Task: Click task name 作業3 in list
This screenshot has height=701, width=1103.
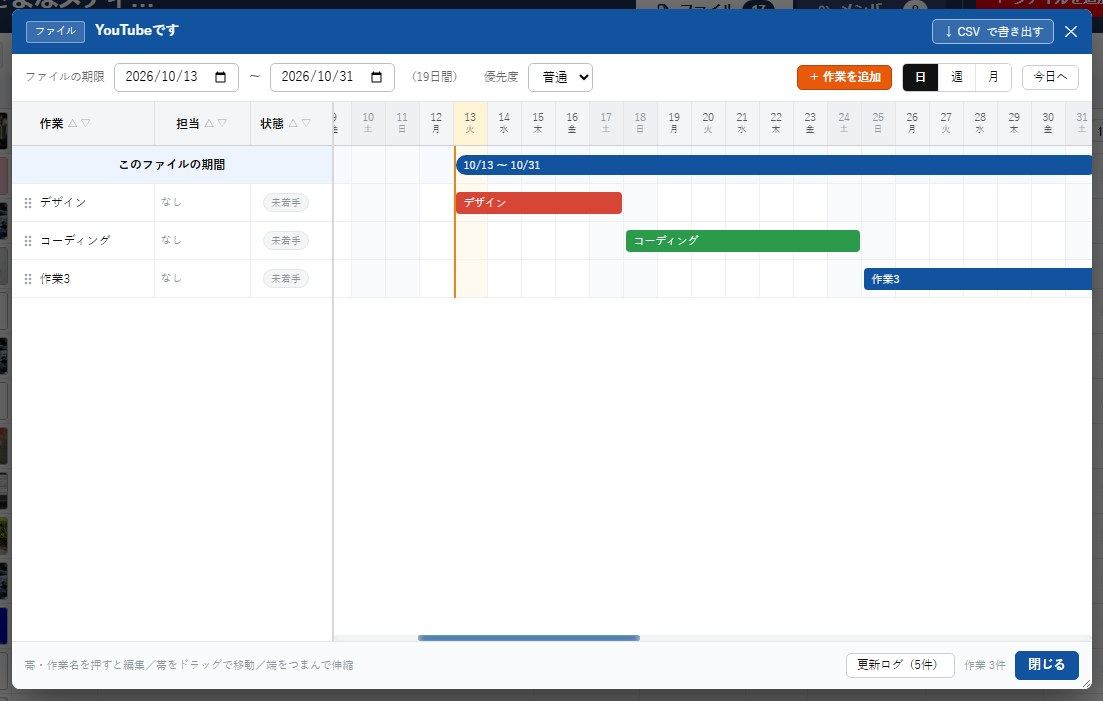Action: 55,278
